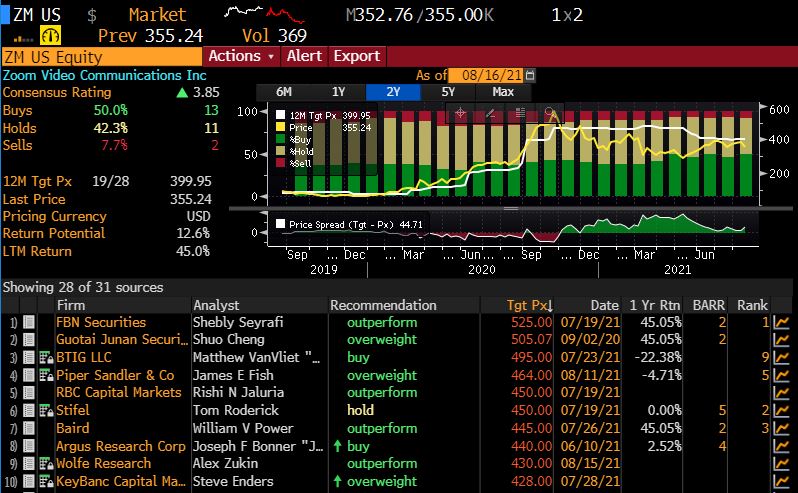Open the Actions dropdown menu

(241, 56)
